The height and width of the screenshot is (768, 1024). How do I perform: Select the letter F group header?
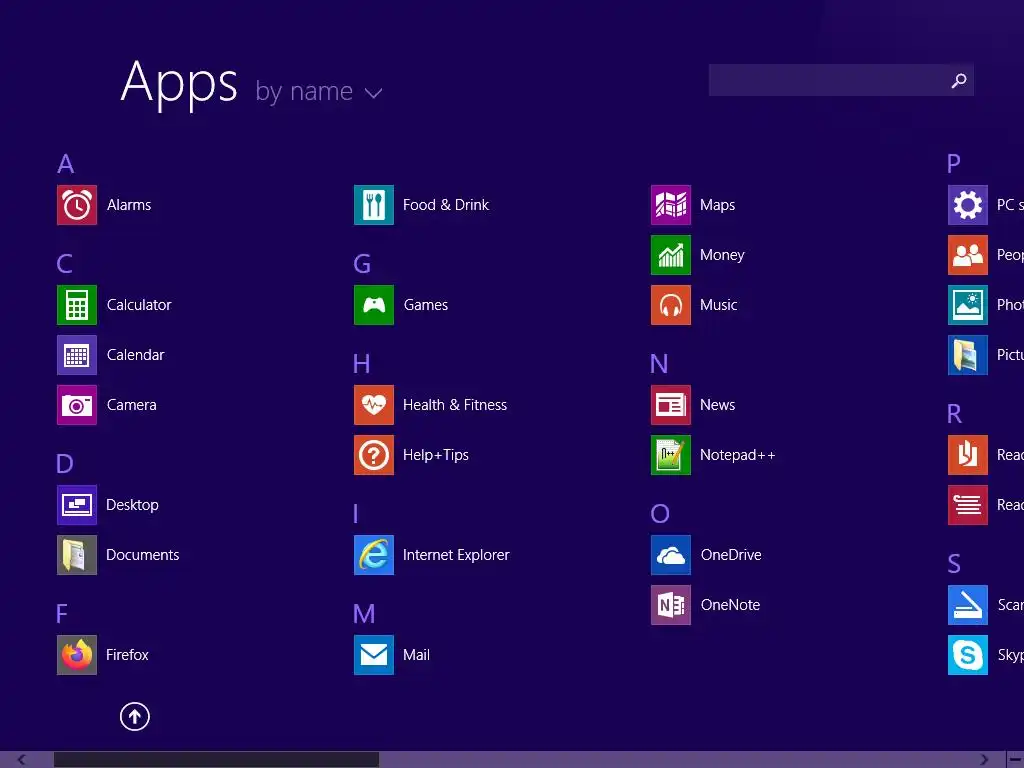62,614
